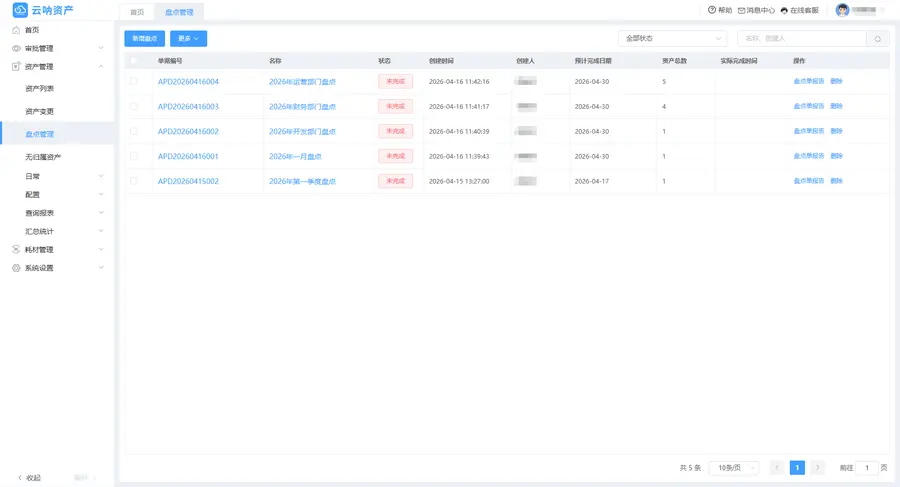
Task: Click the 系统设置 gear icon
Action: [16, 268]
